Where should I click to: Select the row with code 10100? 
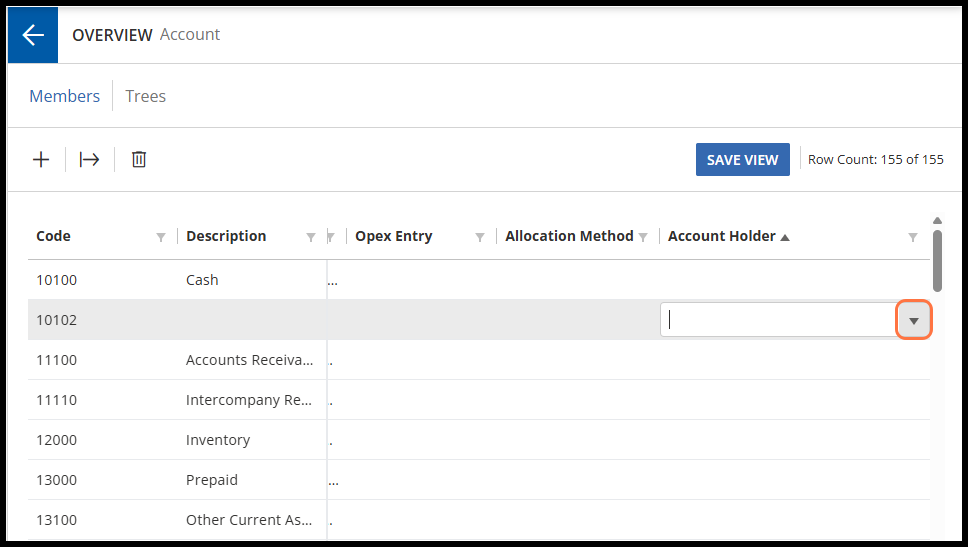pos(478,280)
